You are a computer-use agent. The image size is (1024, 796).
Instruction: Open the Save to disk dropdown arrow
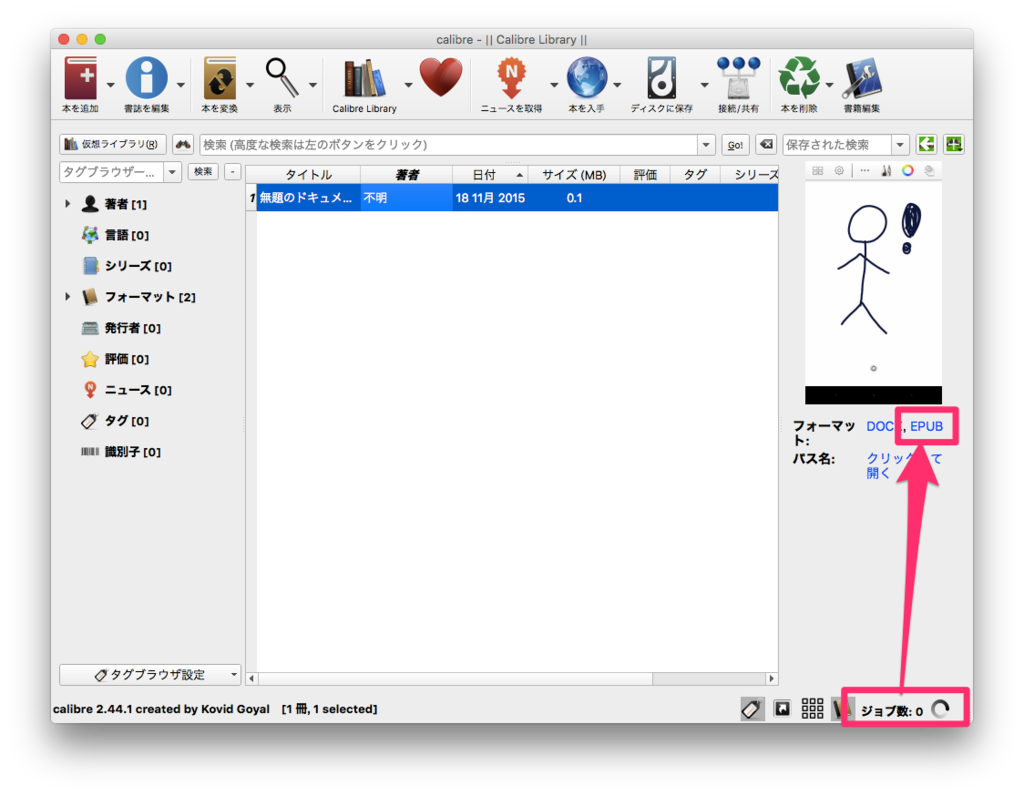coord(704,85)
